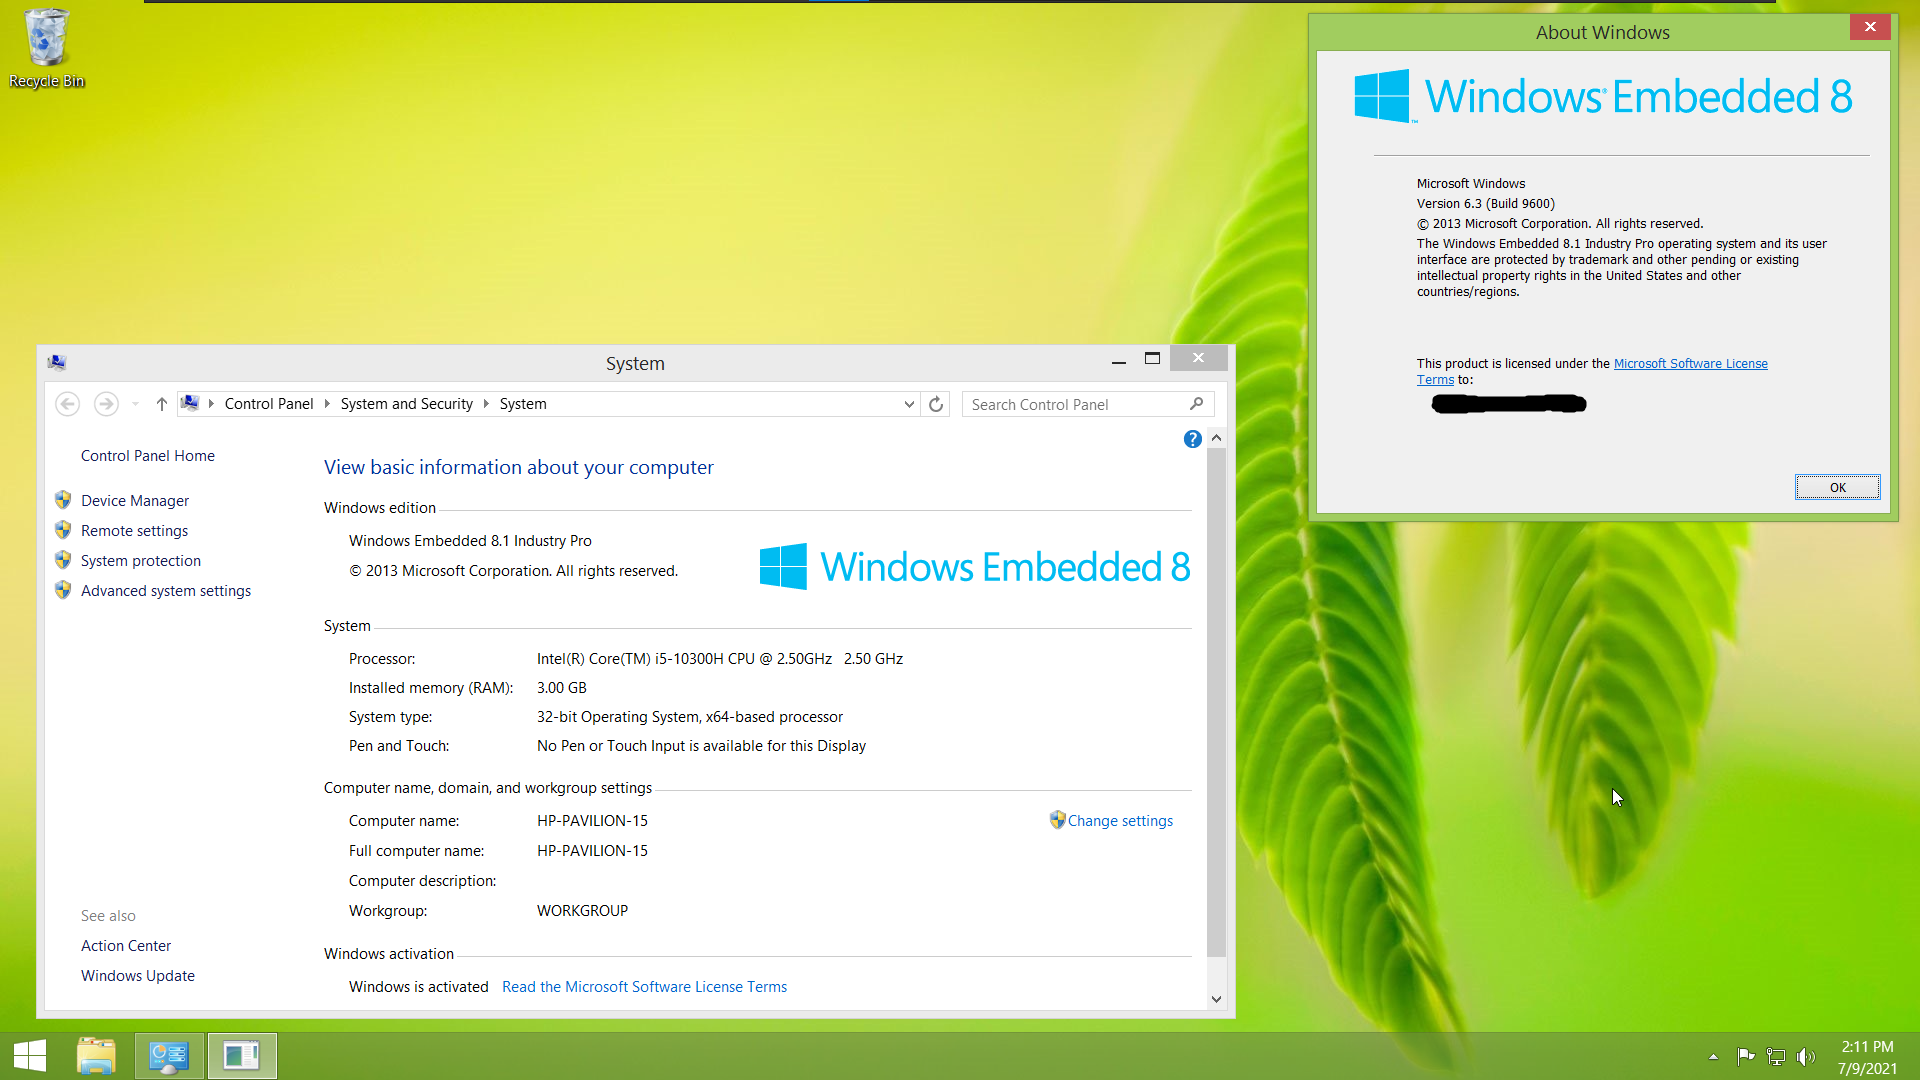Expand the address bar history dropdown

[909, 404]
